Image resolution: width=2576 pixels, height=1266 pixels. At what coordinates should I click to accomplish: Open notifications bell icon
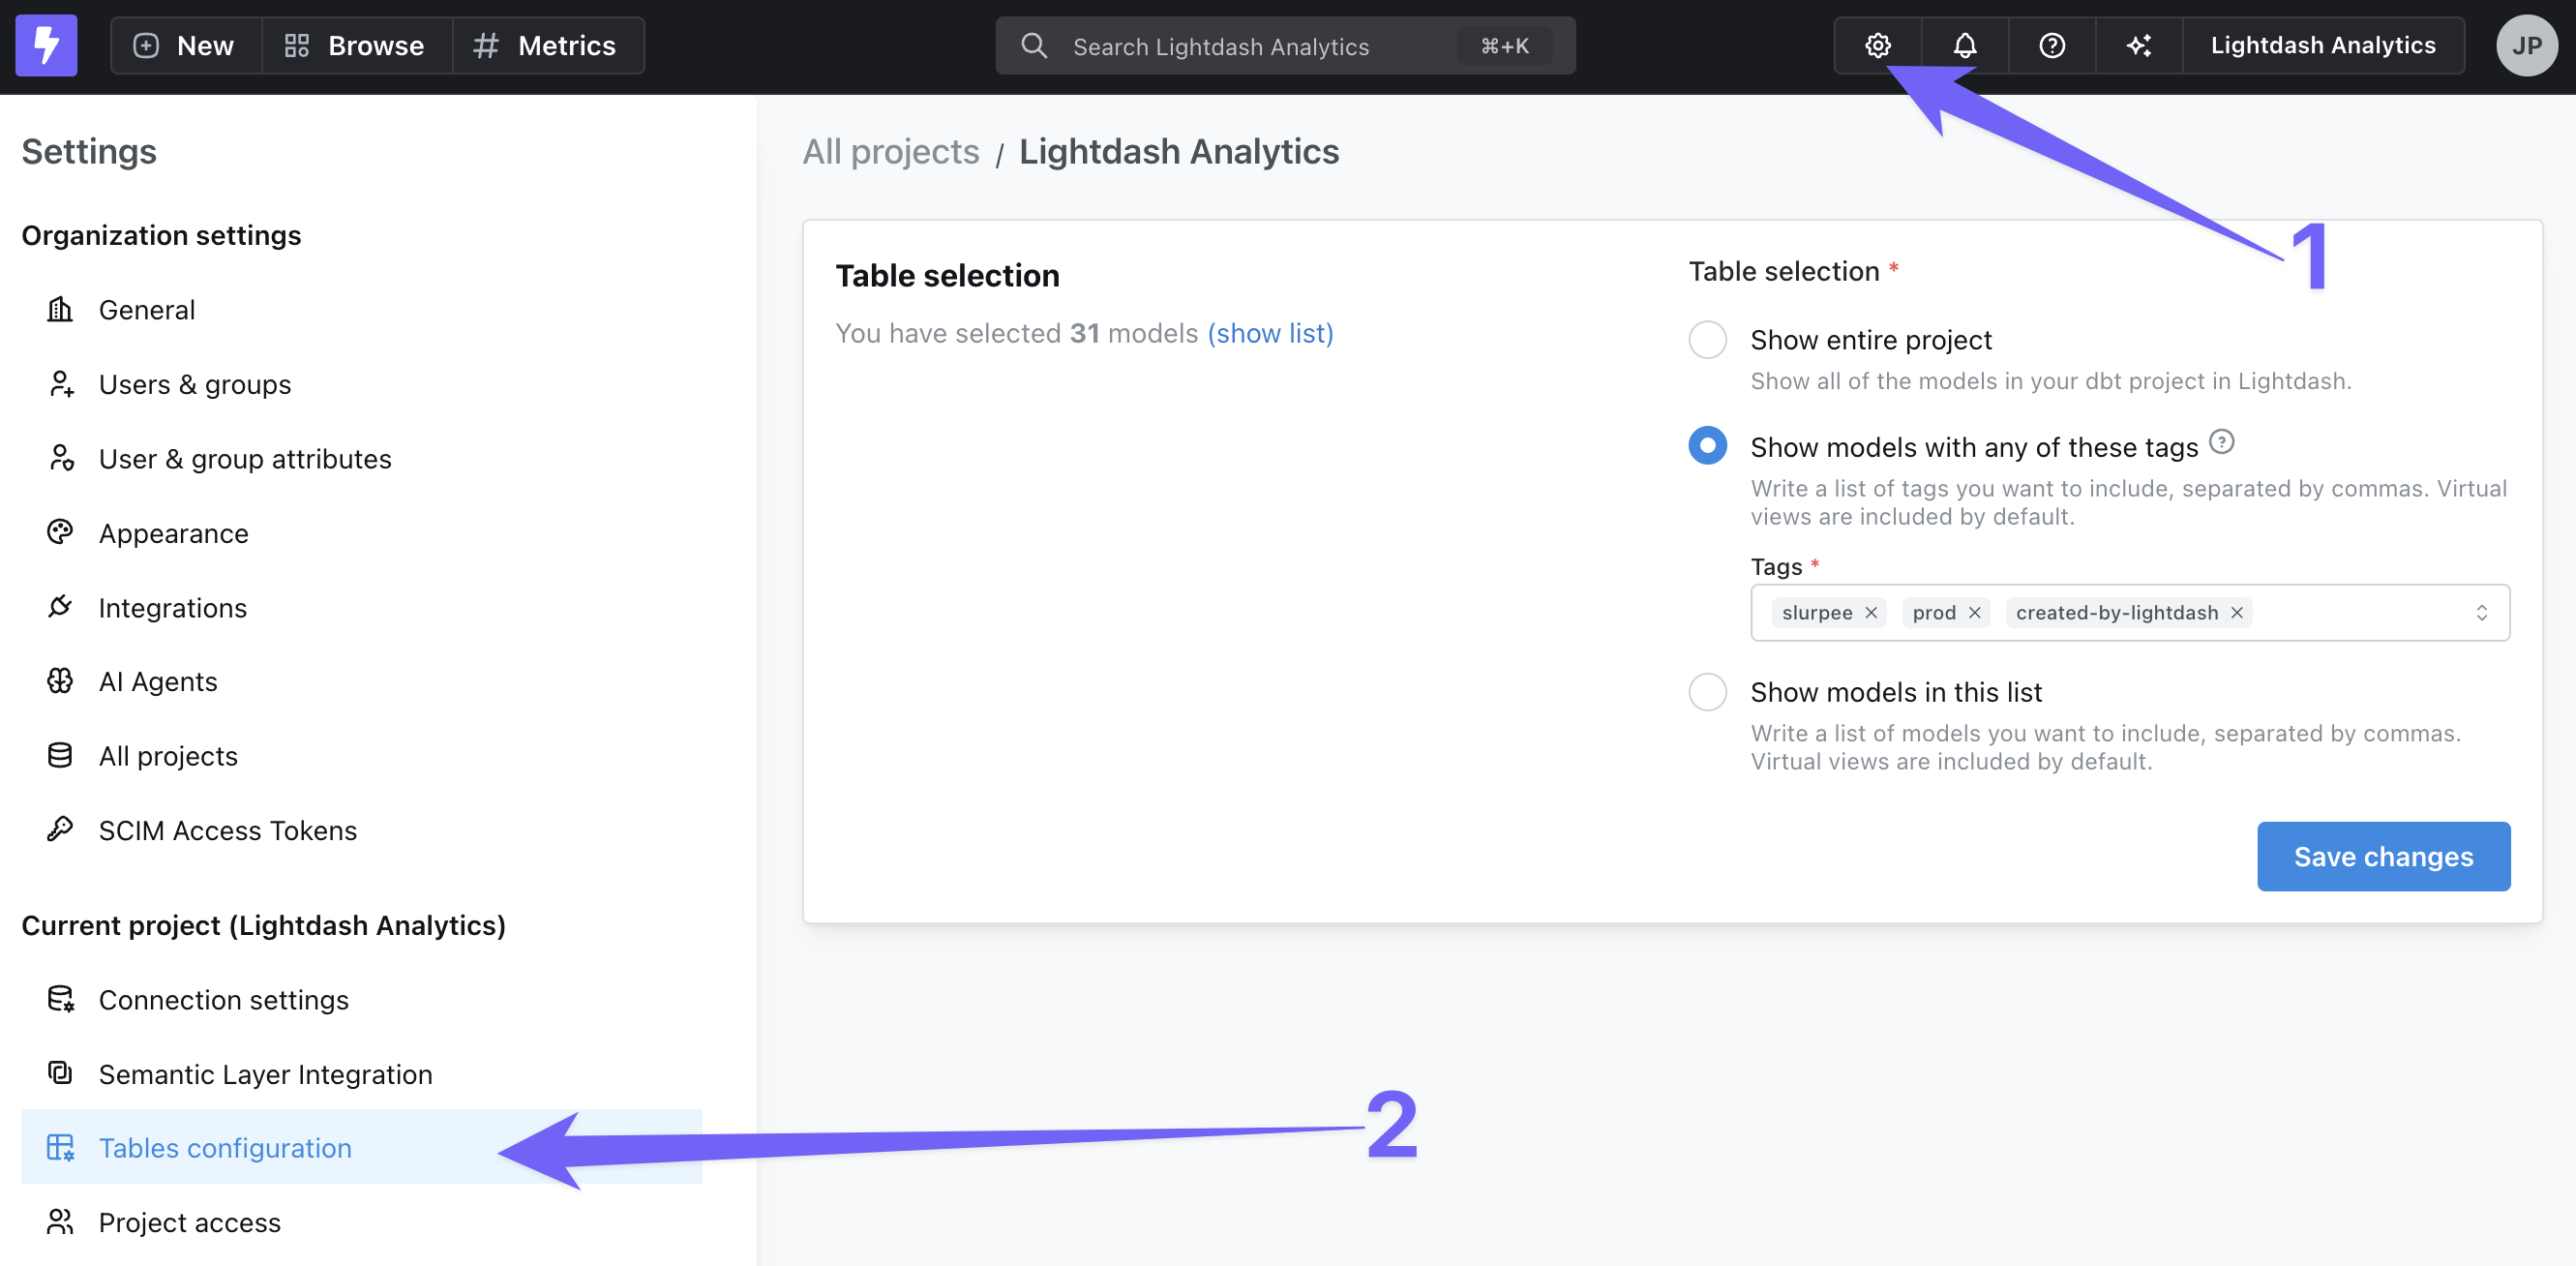coord(1964,45)
